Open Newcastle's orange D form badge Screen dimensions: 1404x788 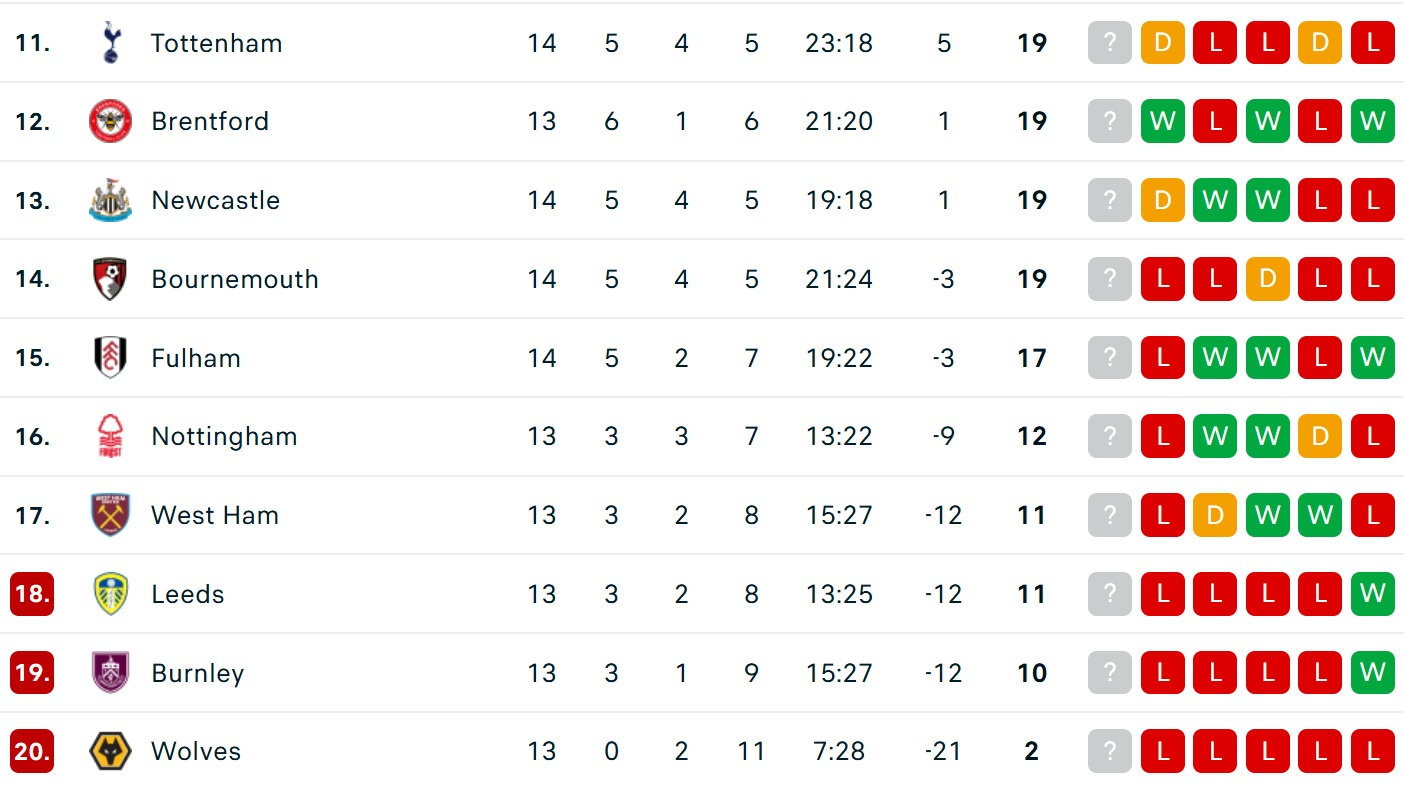[x=1162, y=200]
